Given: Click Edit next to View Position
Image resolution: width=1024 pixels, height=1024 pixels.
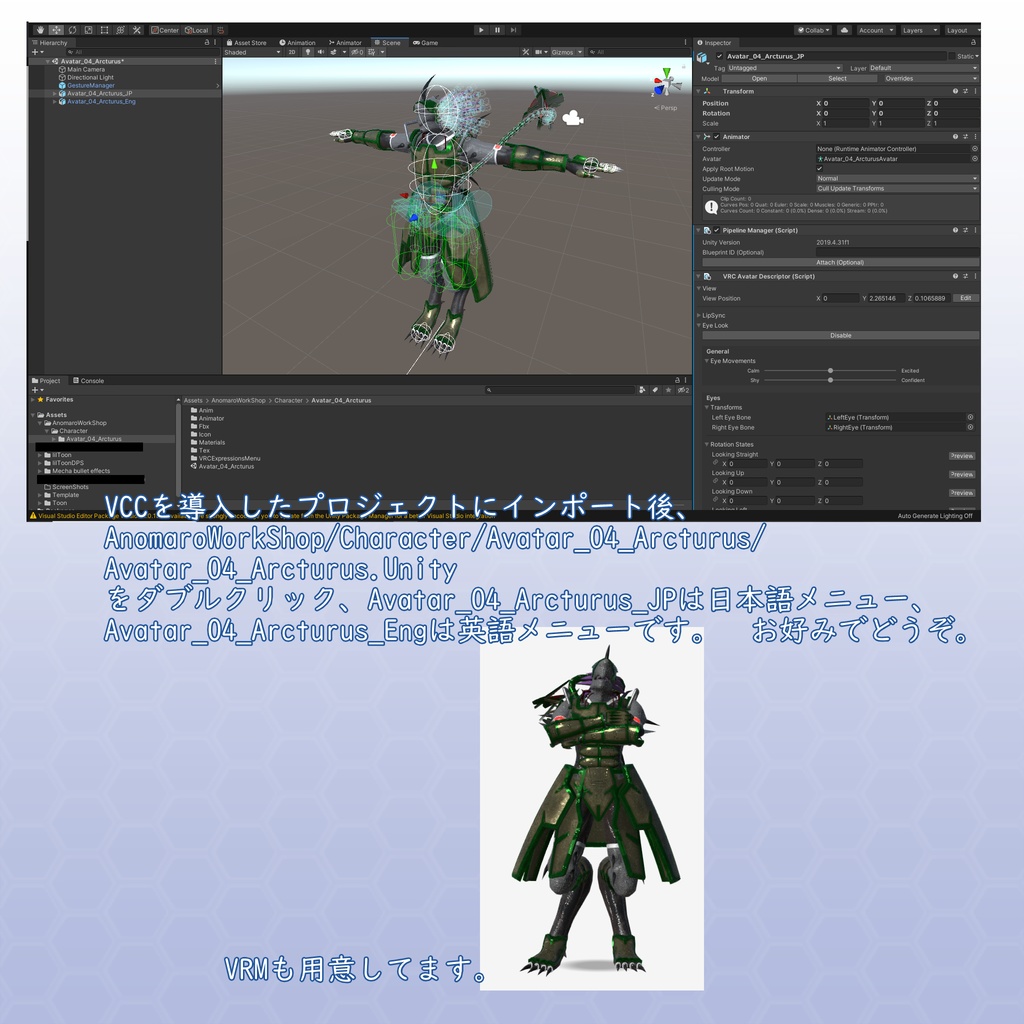Looking at the screenshot, I should tap(966, 298).
